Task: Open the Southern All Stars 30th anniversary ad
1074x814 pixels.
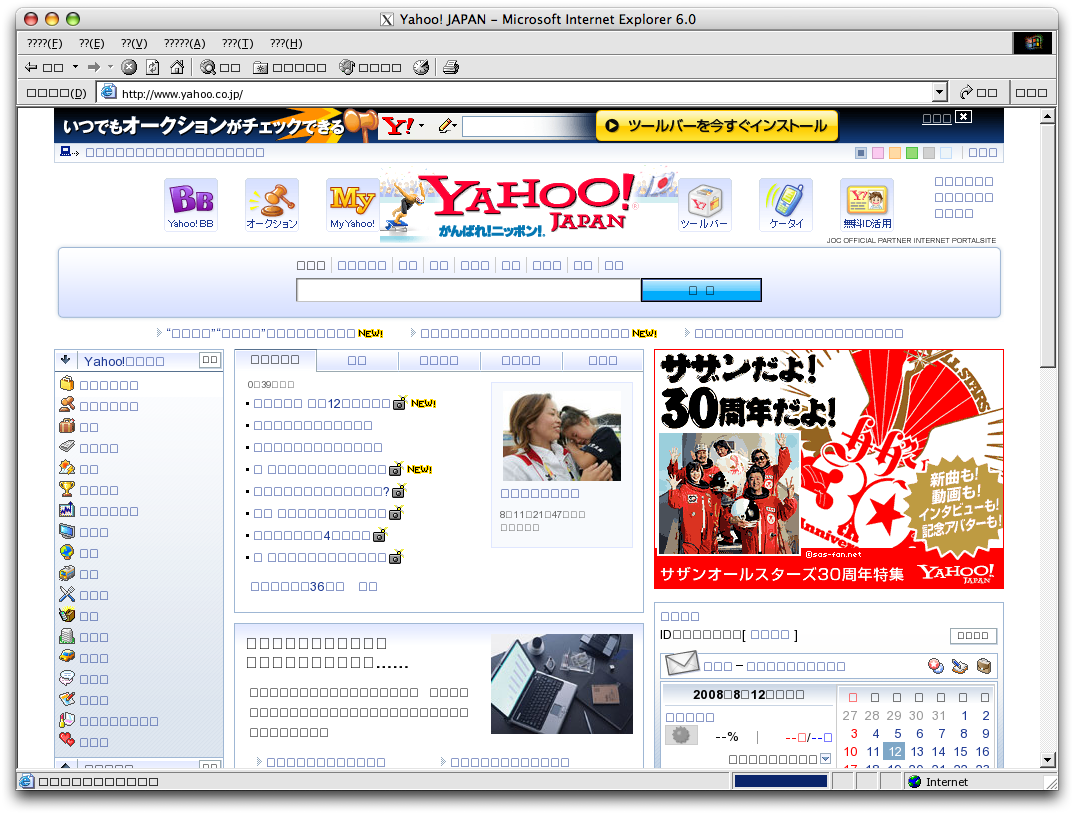Action: [829, 469]
